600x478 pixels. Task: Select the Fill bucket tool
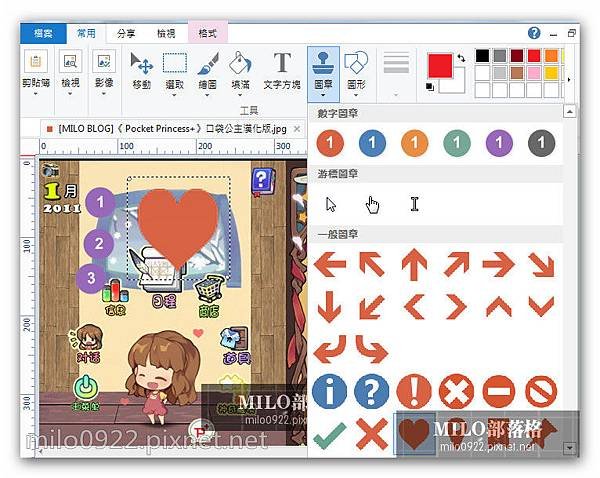[x=240, y=71]
